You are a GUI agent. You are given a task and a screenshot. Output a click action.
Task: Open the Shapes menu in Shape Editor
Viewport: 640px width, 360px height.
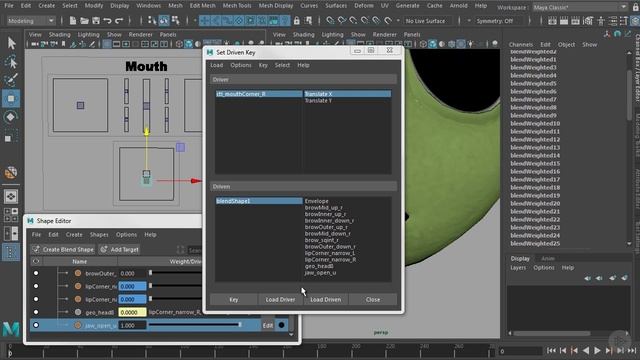[99, 234]
